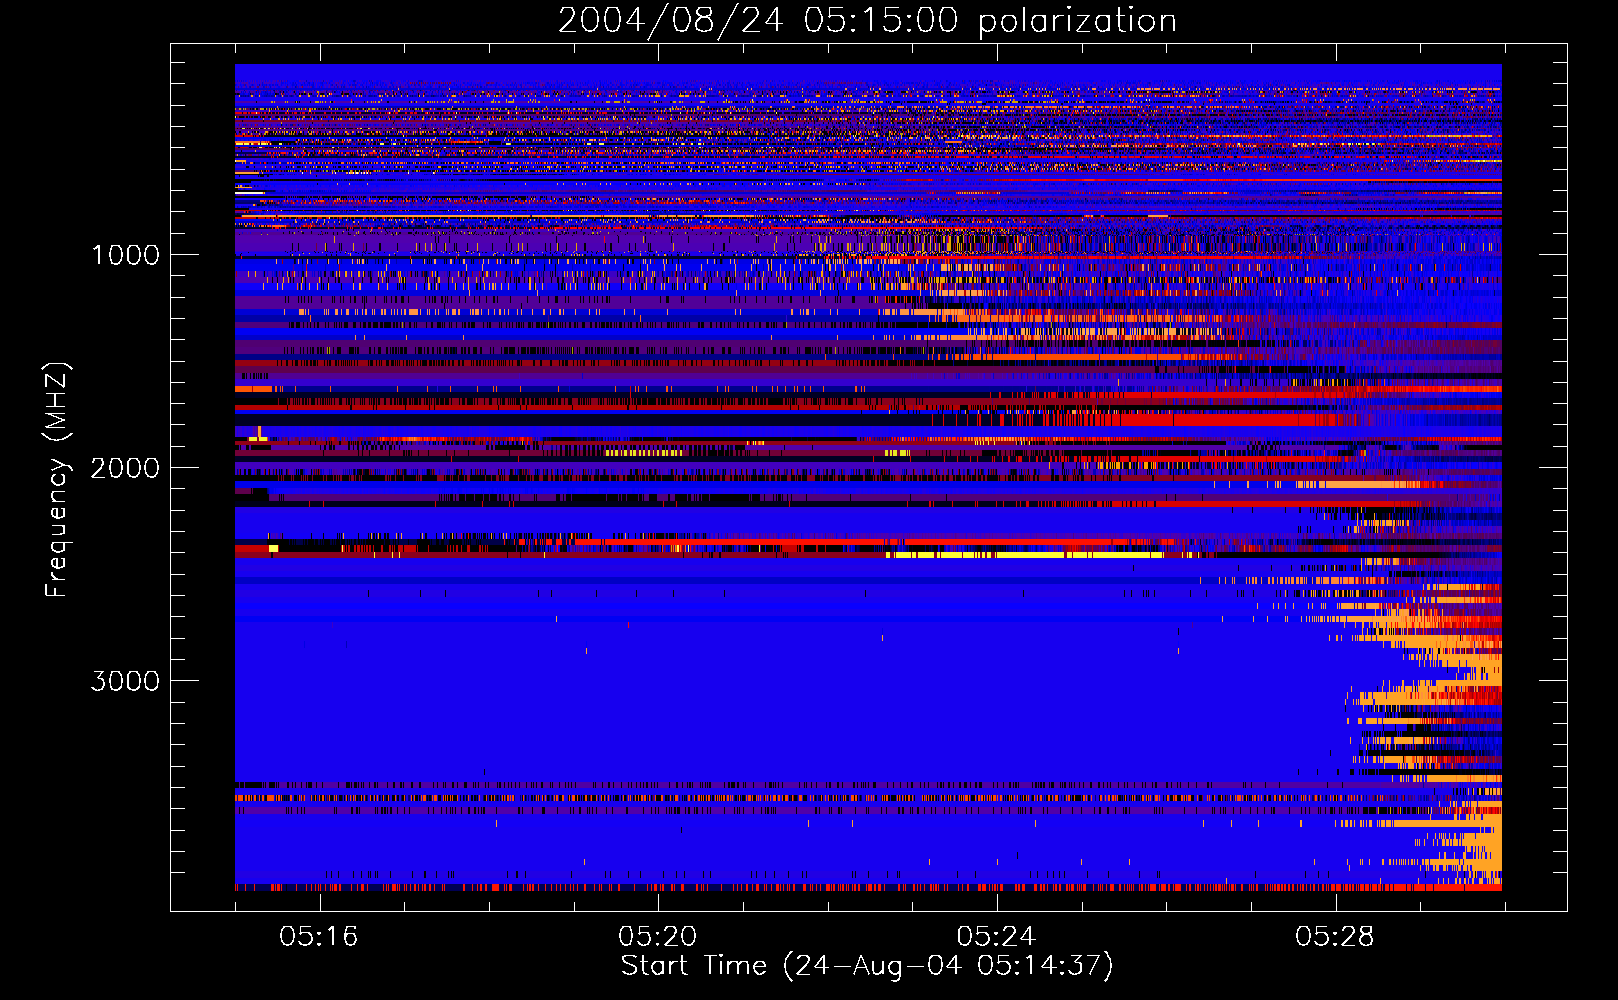This screenshot has height=1000, width=1618.
Task: Click the 'Frequency (MHZ)' axis title
Action: (x=57, y=480)
